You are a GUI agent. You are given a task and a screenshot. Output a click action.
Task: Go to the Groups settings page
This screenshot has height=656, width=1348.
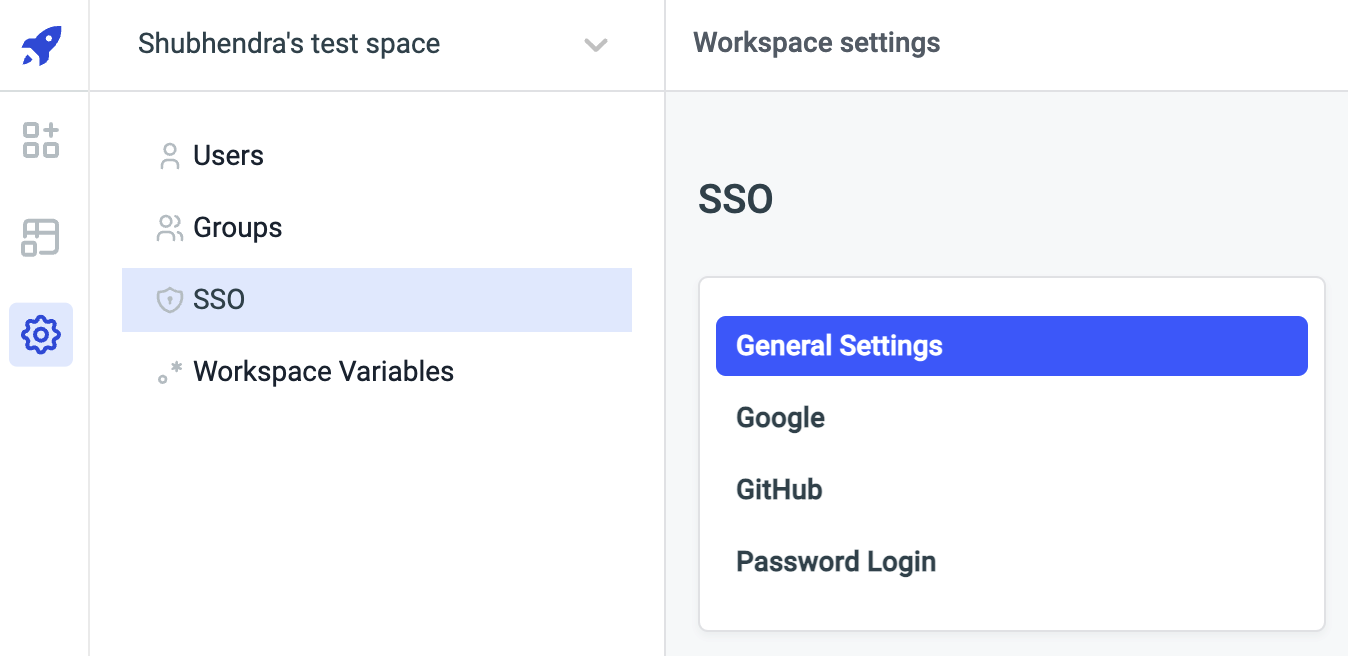coord(237,228)
